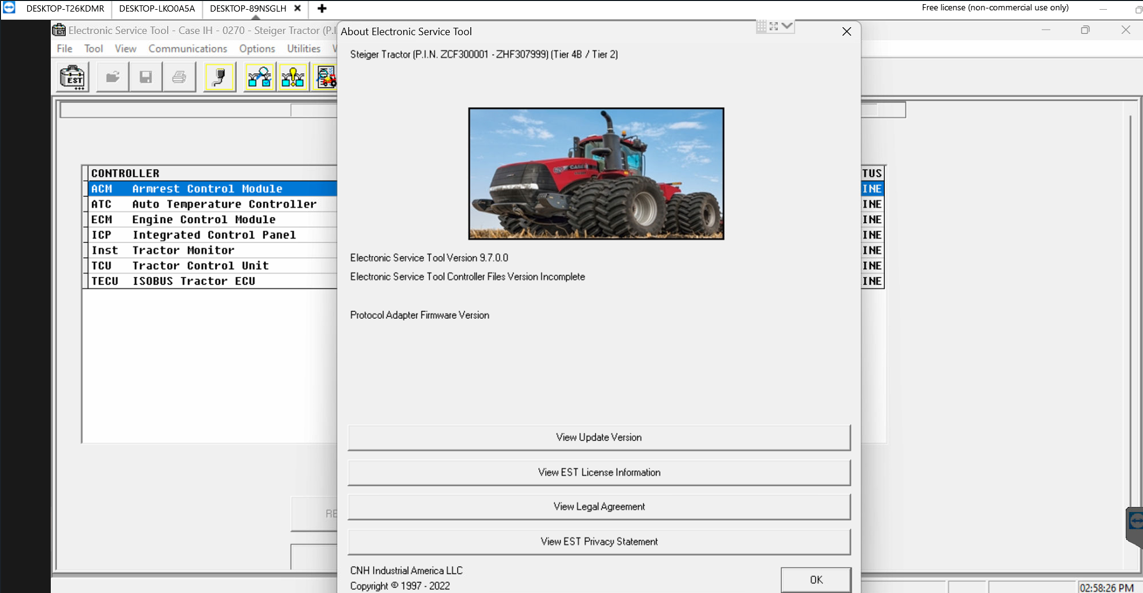
Task: Click the monitor grid icon on the dialog
Action: pos(761,26)
